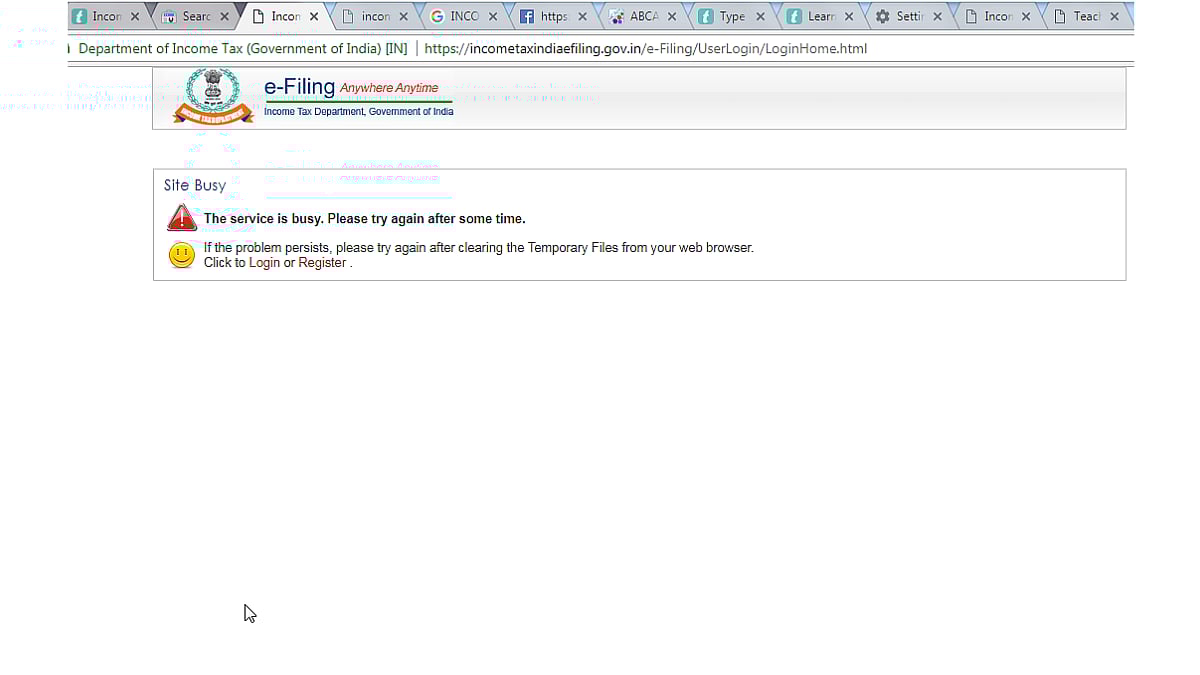
Task: Close the Facebook https tab
Action: click(x=582, y=17)
